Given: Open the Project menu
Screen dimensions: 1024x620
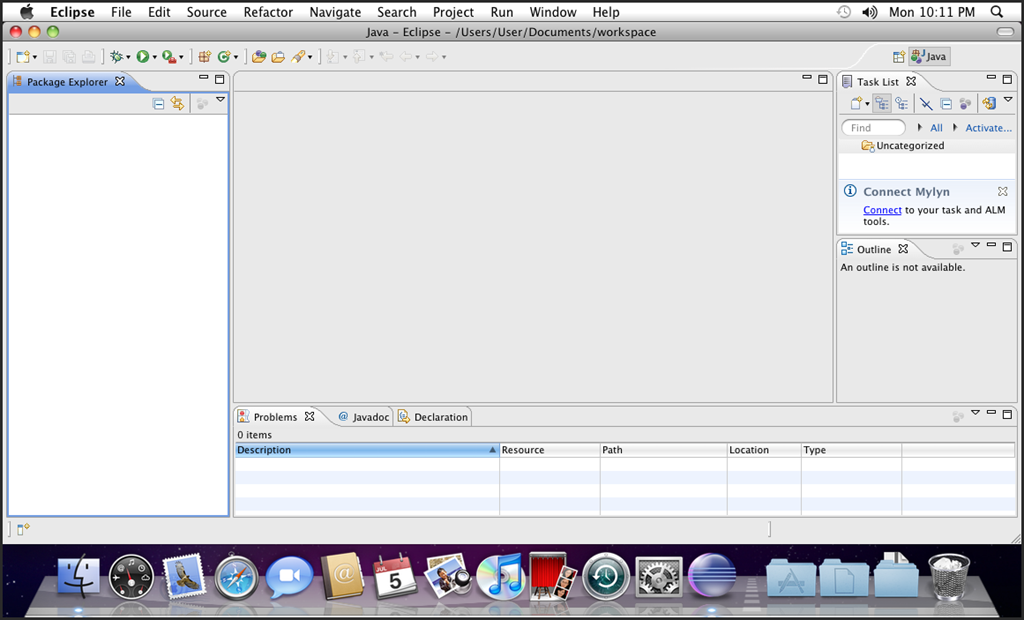Looking at the screenshot, I should (x=453, y=12).
